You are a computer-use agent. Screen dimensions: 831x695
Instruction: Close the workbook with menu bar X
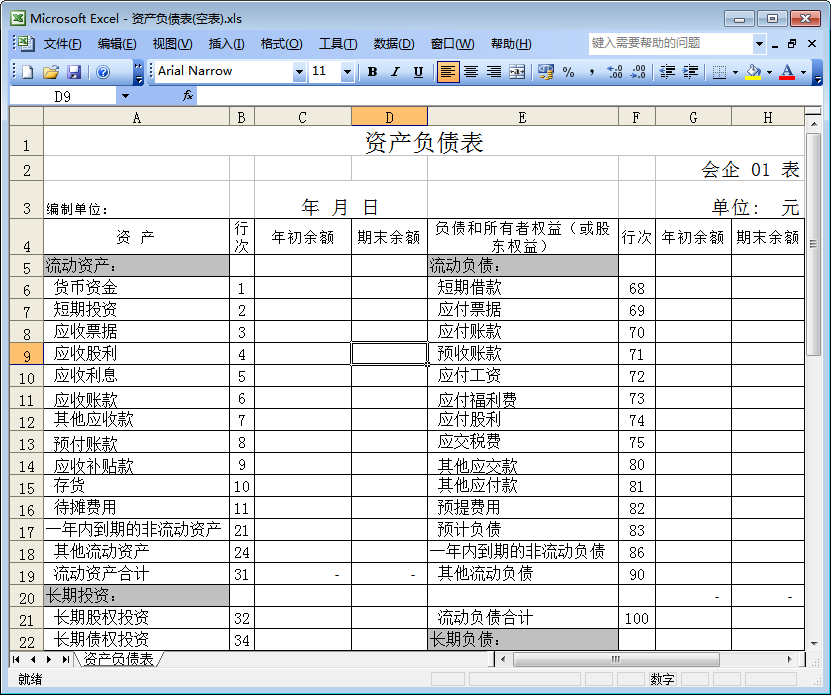point(812,44)
